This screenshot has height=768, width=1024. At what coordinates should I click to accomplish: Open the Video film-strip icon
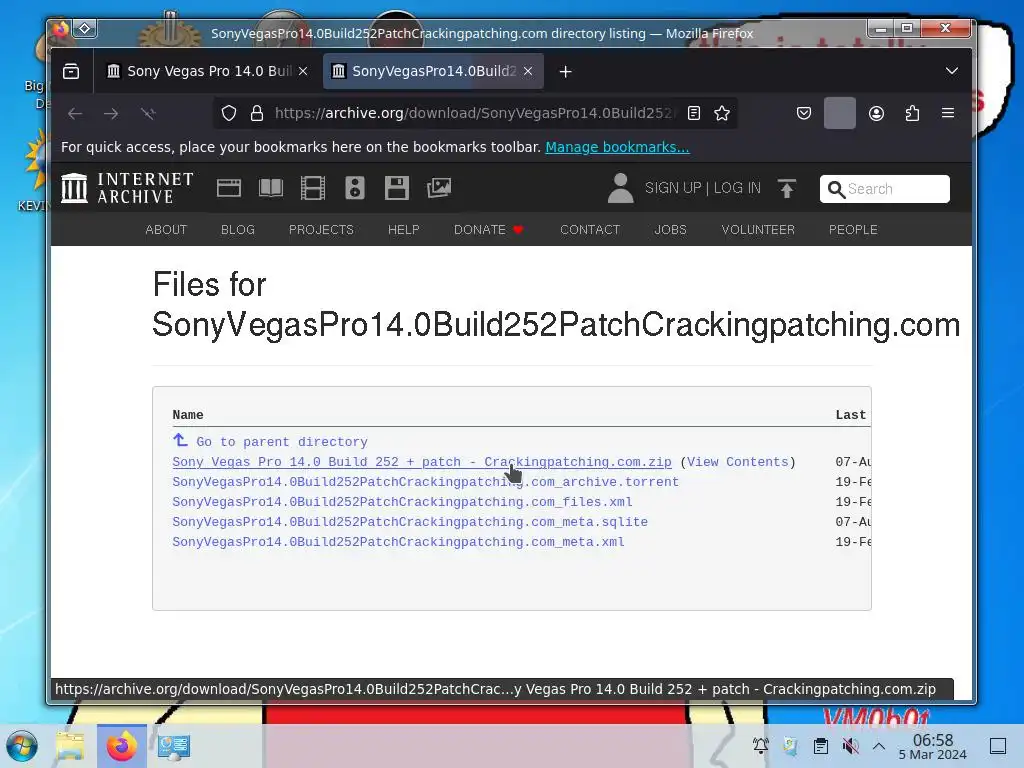313,188
